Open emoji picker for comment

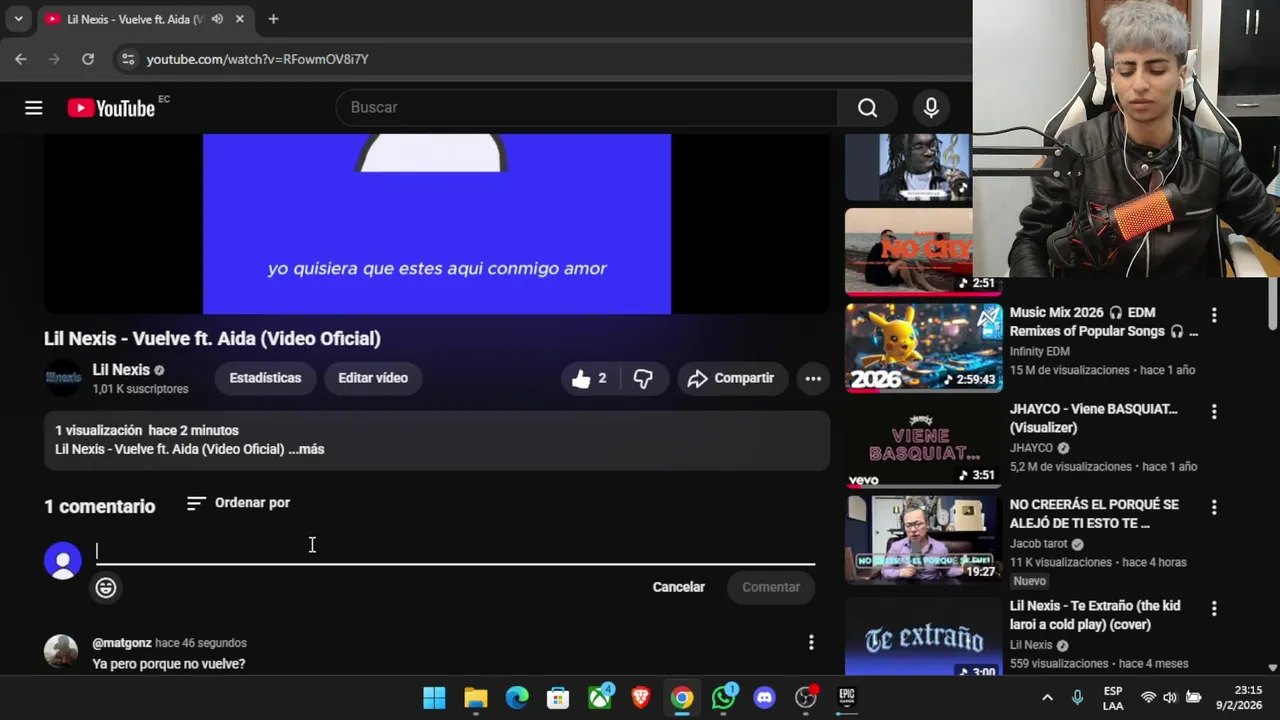106,587
